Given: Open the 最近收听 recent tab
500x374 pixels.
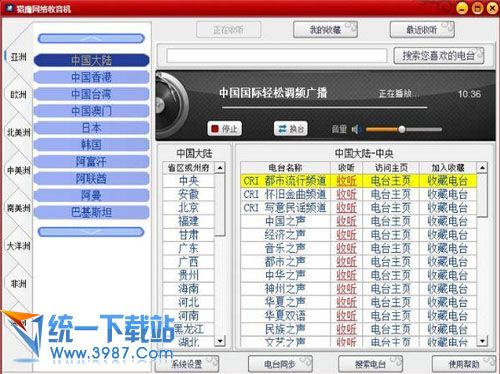Looking at the screenshot, I should click(422, 30).
